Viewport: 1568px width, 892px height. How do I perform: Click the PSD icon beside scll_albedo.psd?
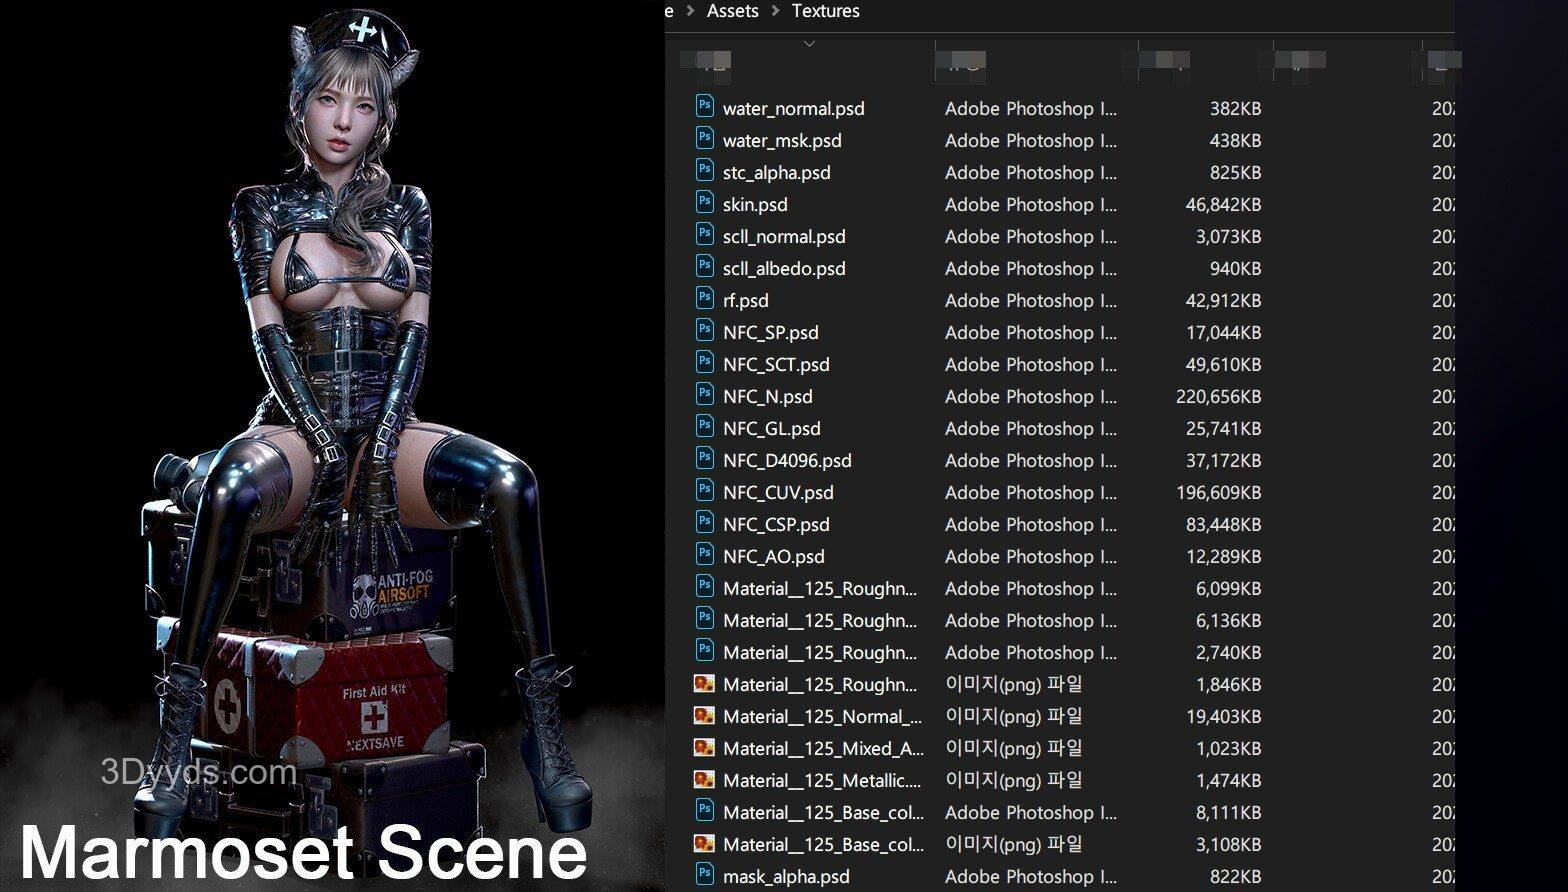pos(704,267)
